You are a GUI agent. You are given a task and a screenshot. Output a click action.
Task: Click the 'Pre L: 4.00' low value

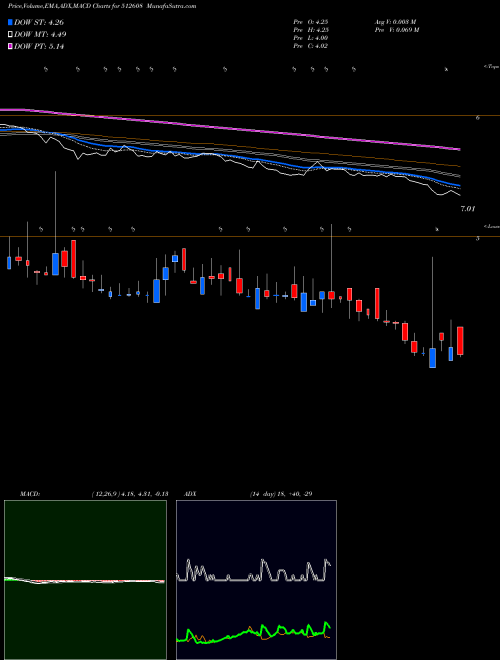[311, 38]
